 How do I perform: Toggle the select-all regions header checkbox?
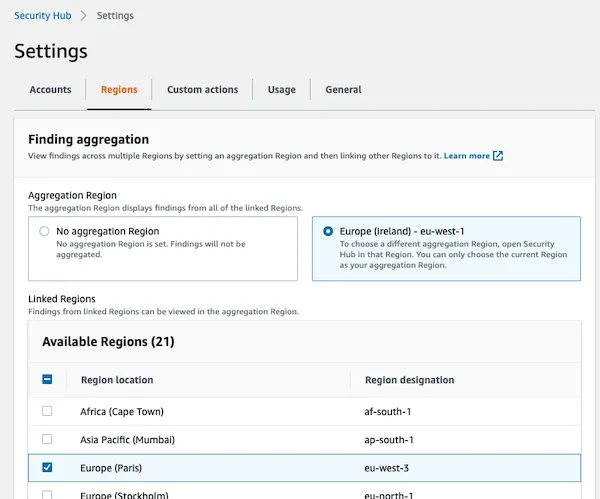[x=47, y=379]
